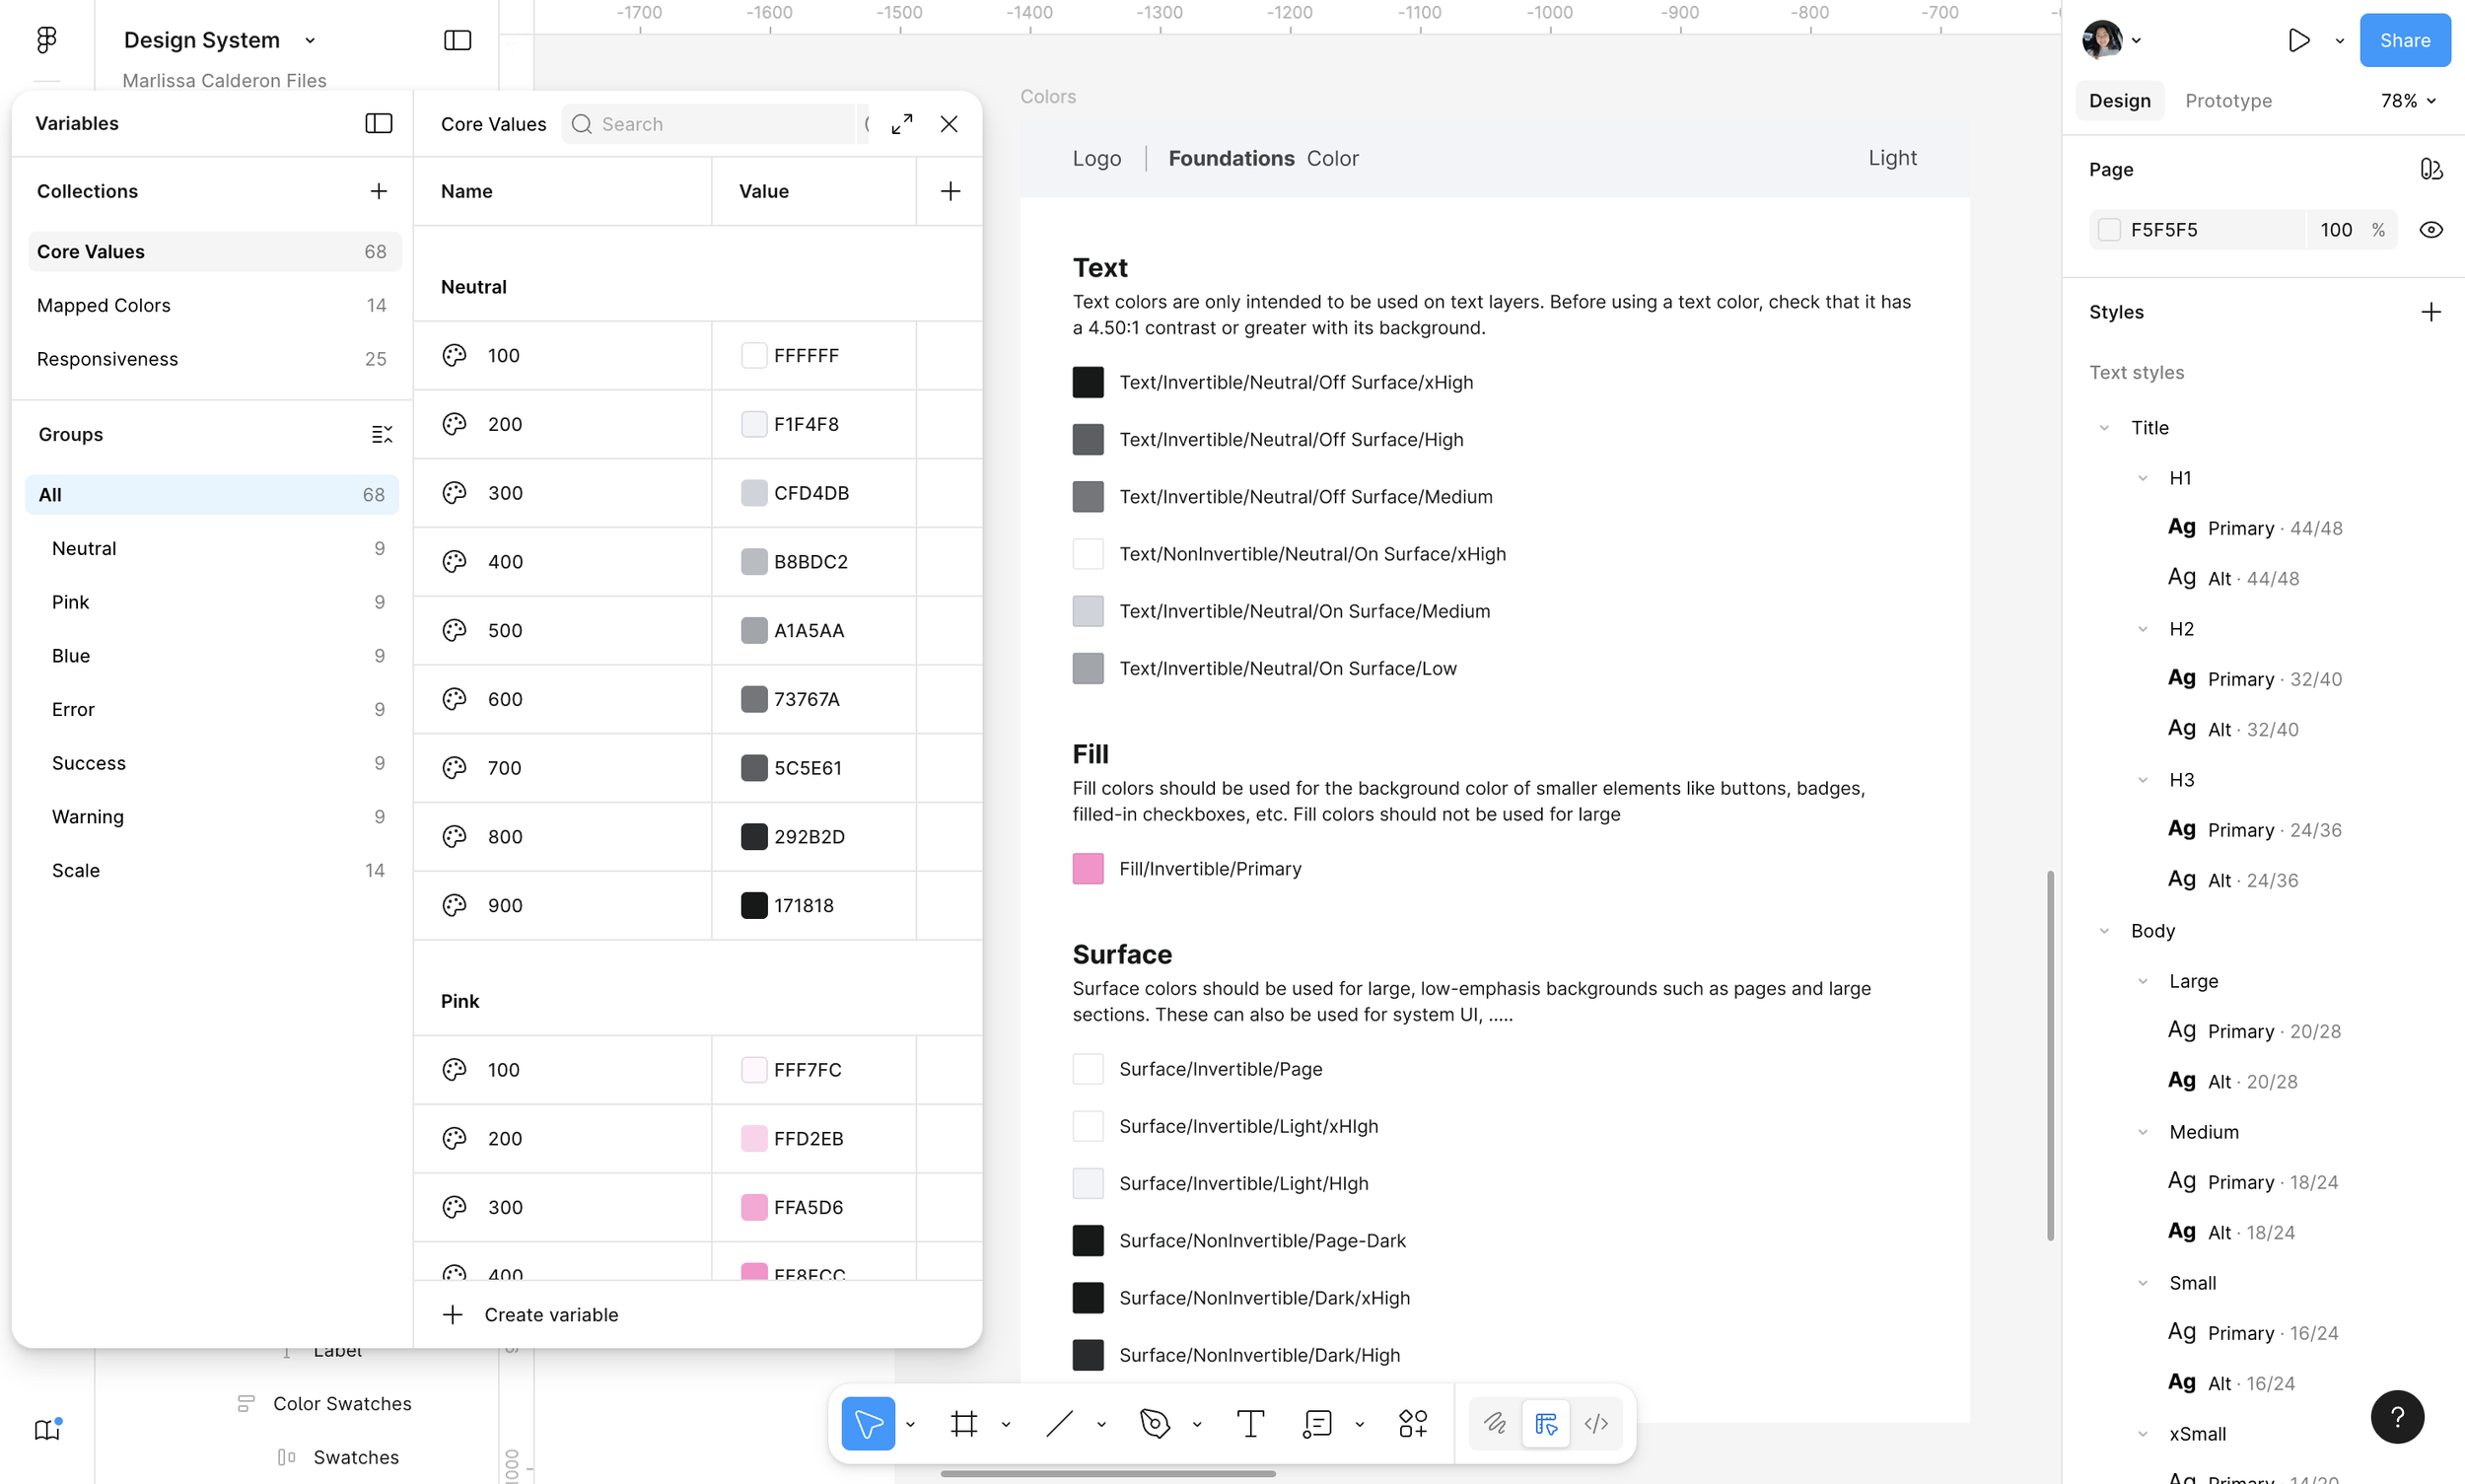Select the Frame tool in toolbar
Viewport: 2465px width, 1484px height.
pos(964,1423)
